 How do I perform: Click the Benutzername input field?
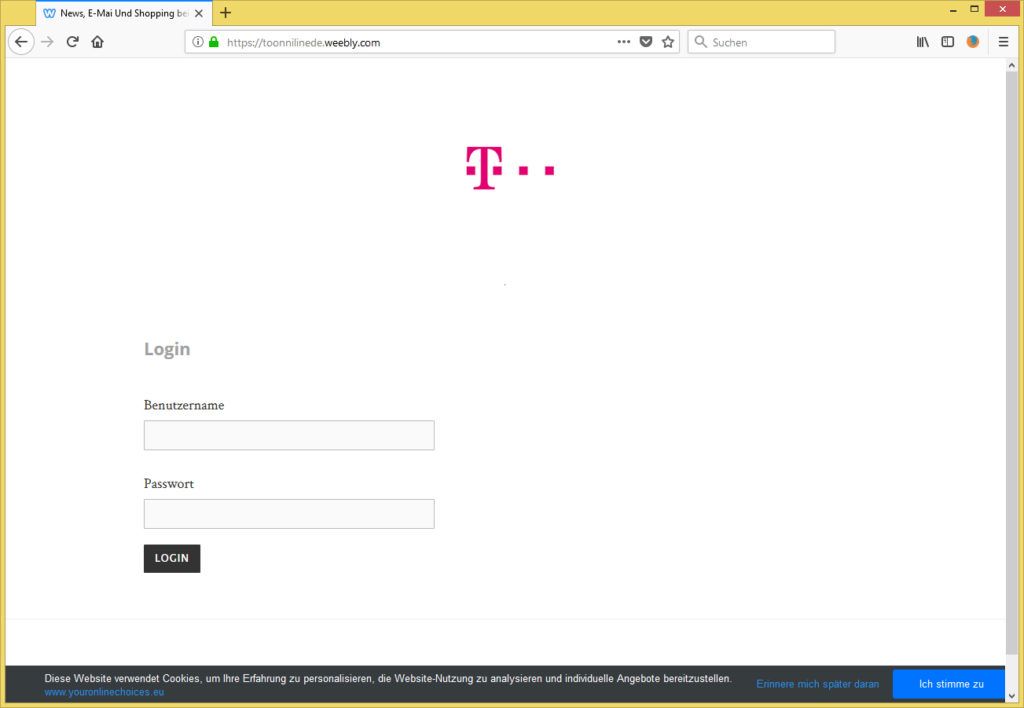(289, 435)
